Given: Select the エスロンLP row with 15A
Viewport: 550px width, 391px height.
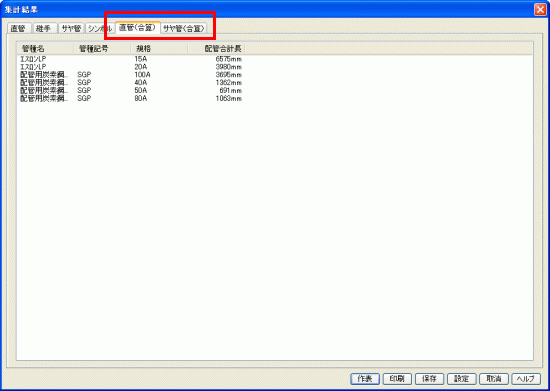Looking at the screenshot, I should point(131,59).
